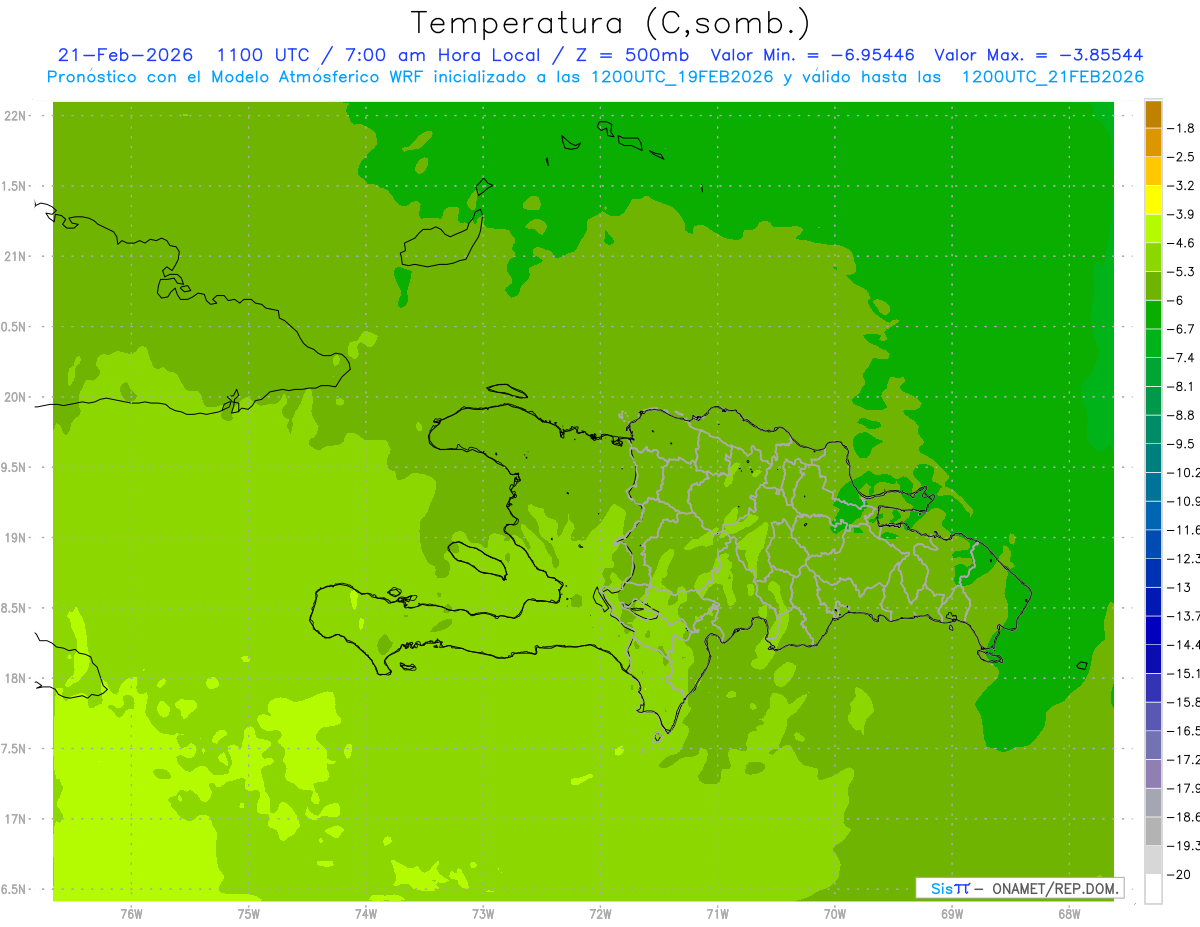Viewport: 1200px width, 927px height.
Task: Pick the dark orange swatch atop the colorbar
Action: pyautogui.click(x=1153, y=114)
